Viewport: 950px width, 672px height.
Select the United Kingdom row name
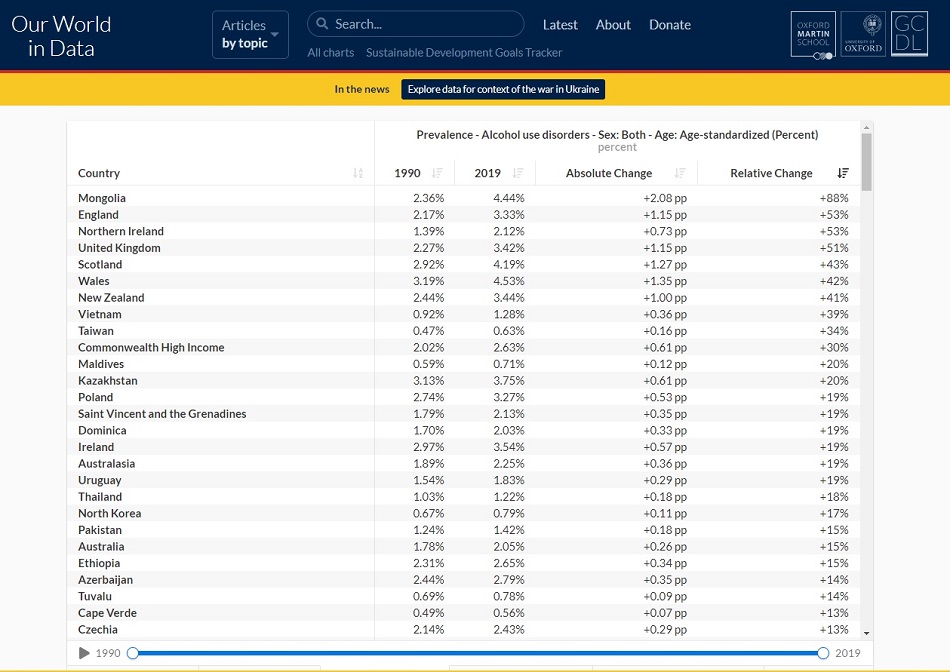[x=119, y=248]
